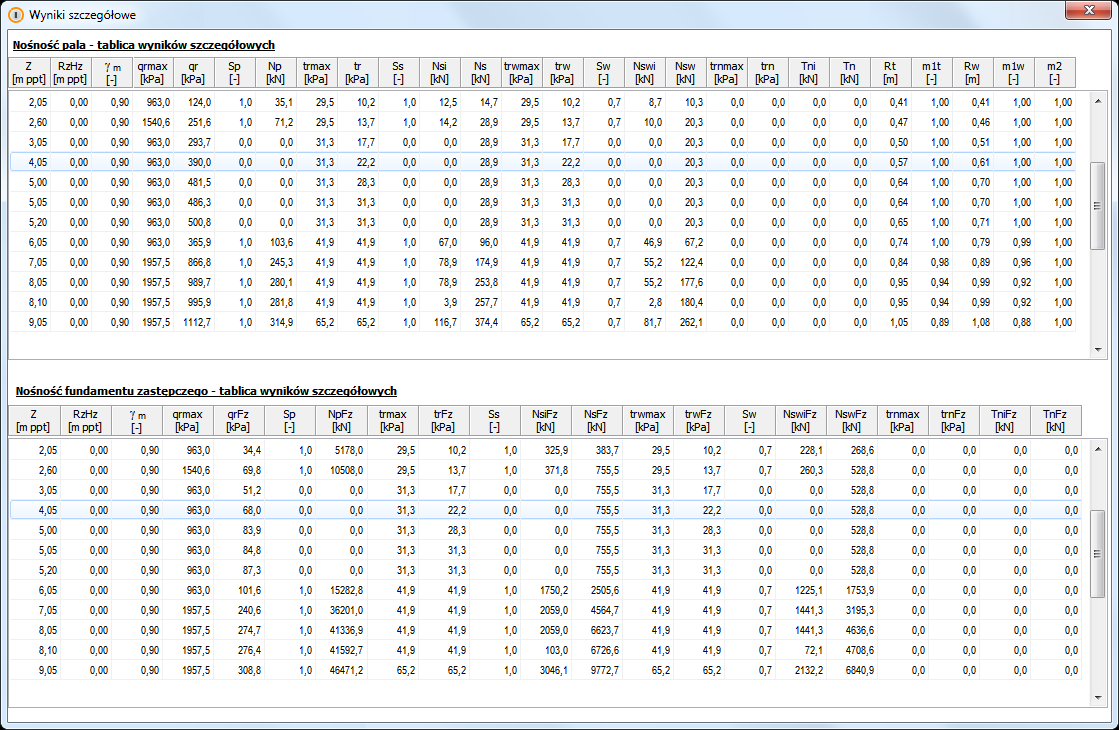
Task: Click the TnFz [kN] column header
Action: click(x=1055, y=420)
